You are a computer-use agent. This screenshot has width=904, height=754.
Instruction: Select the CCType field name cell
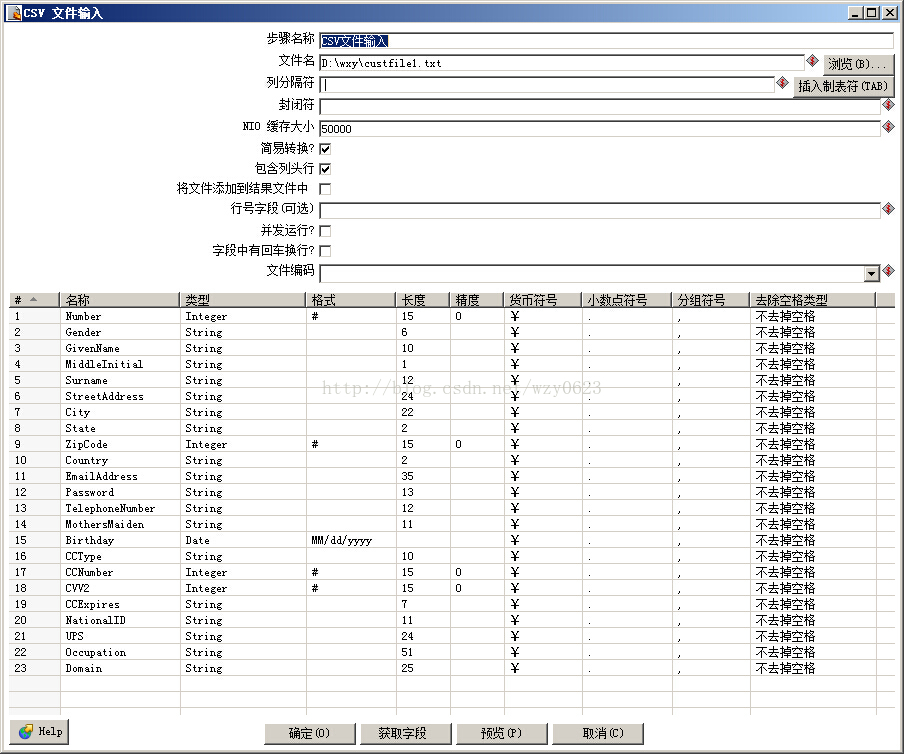tap(120, 556)
